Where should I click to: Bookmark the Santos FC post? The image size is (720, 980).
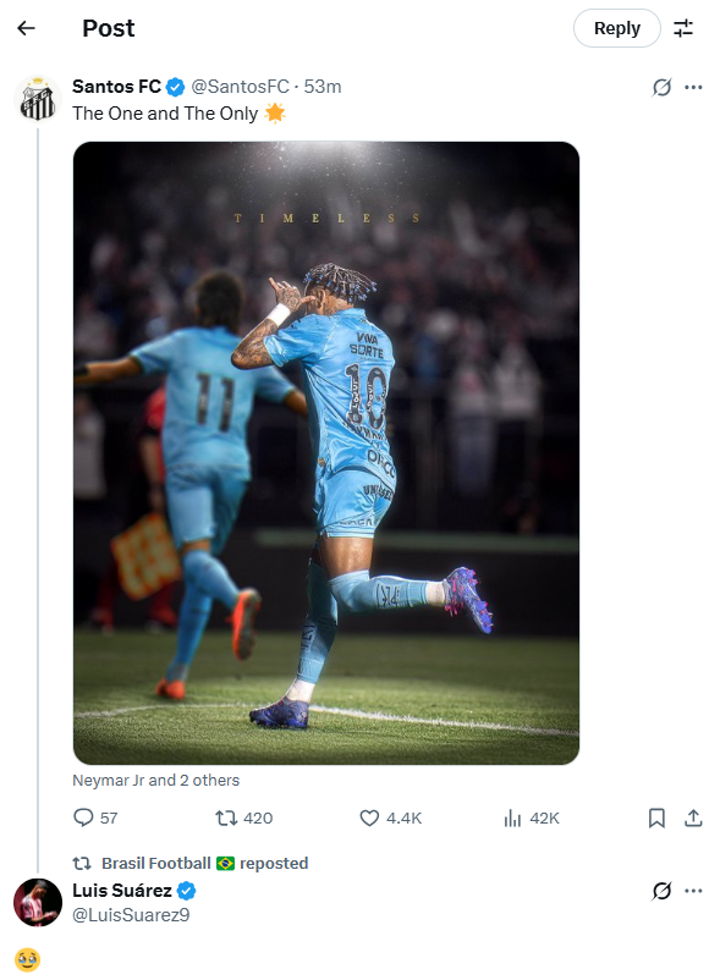[x=657, y=818]
